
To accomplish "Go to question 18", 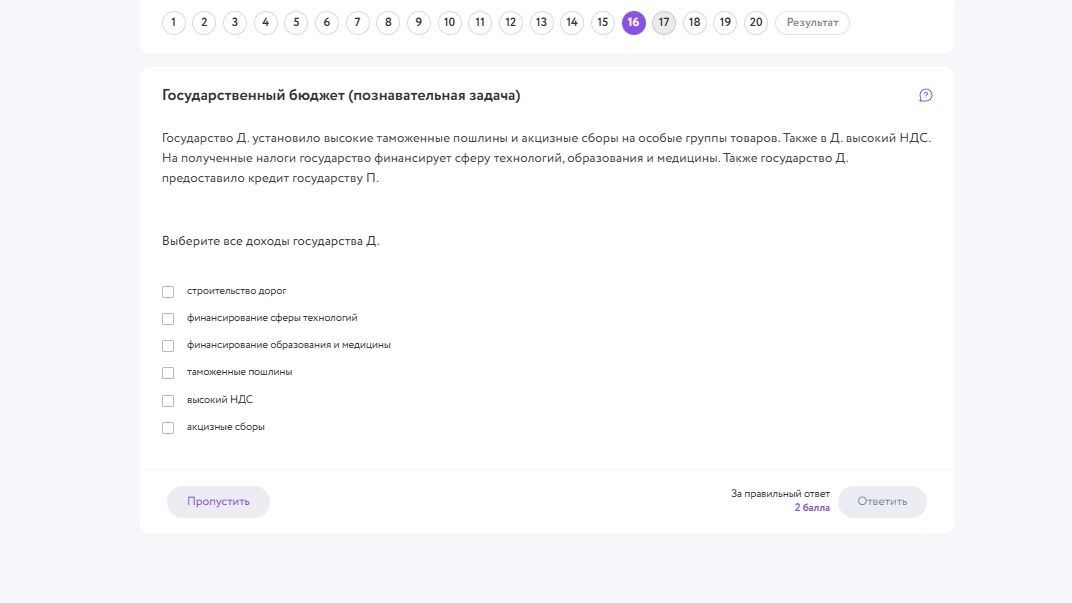I will (x=695, y=23).
